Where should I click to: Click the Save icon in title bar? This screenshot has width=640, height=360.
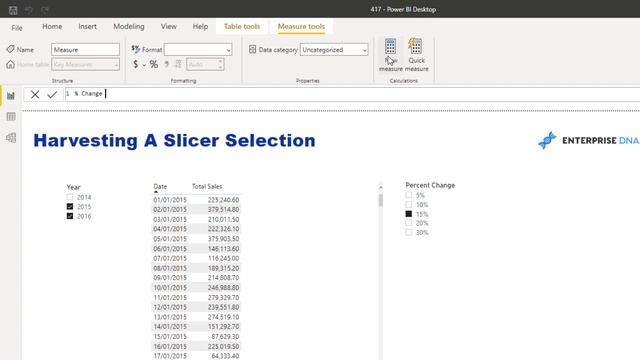click(13, 10)
